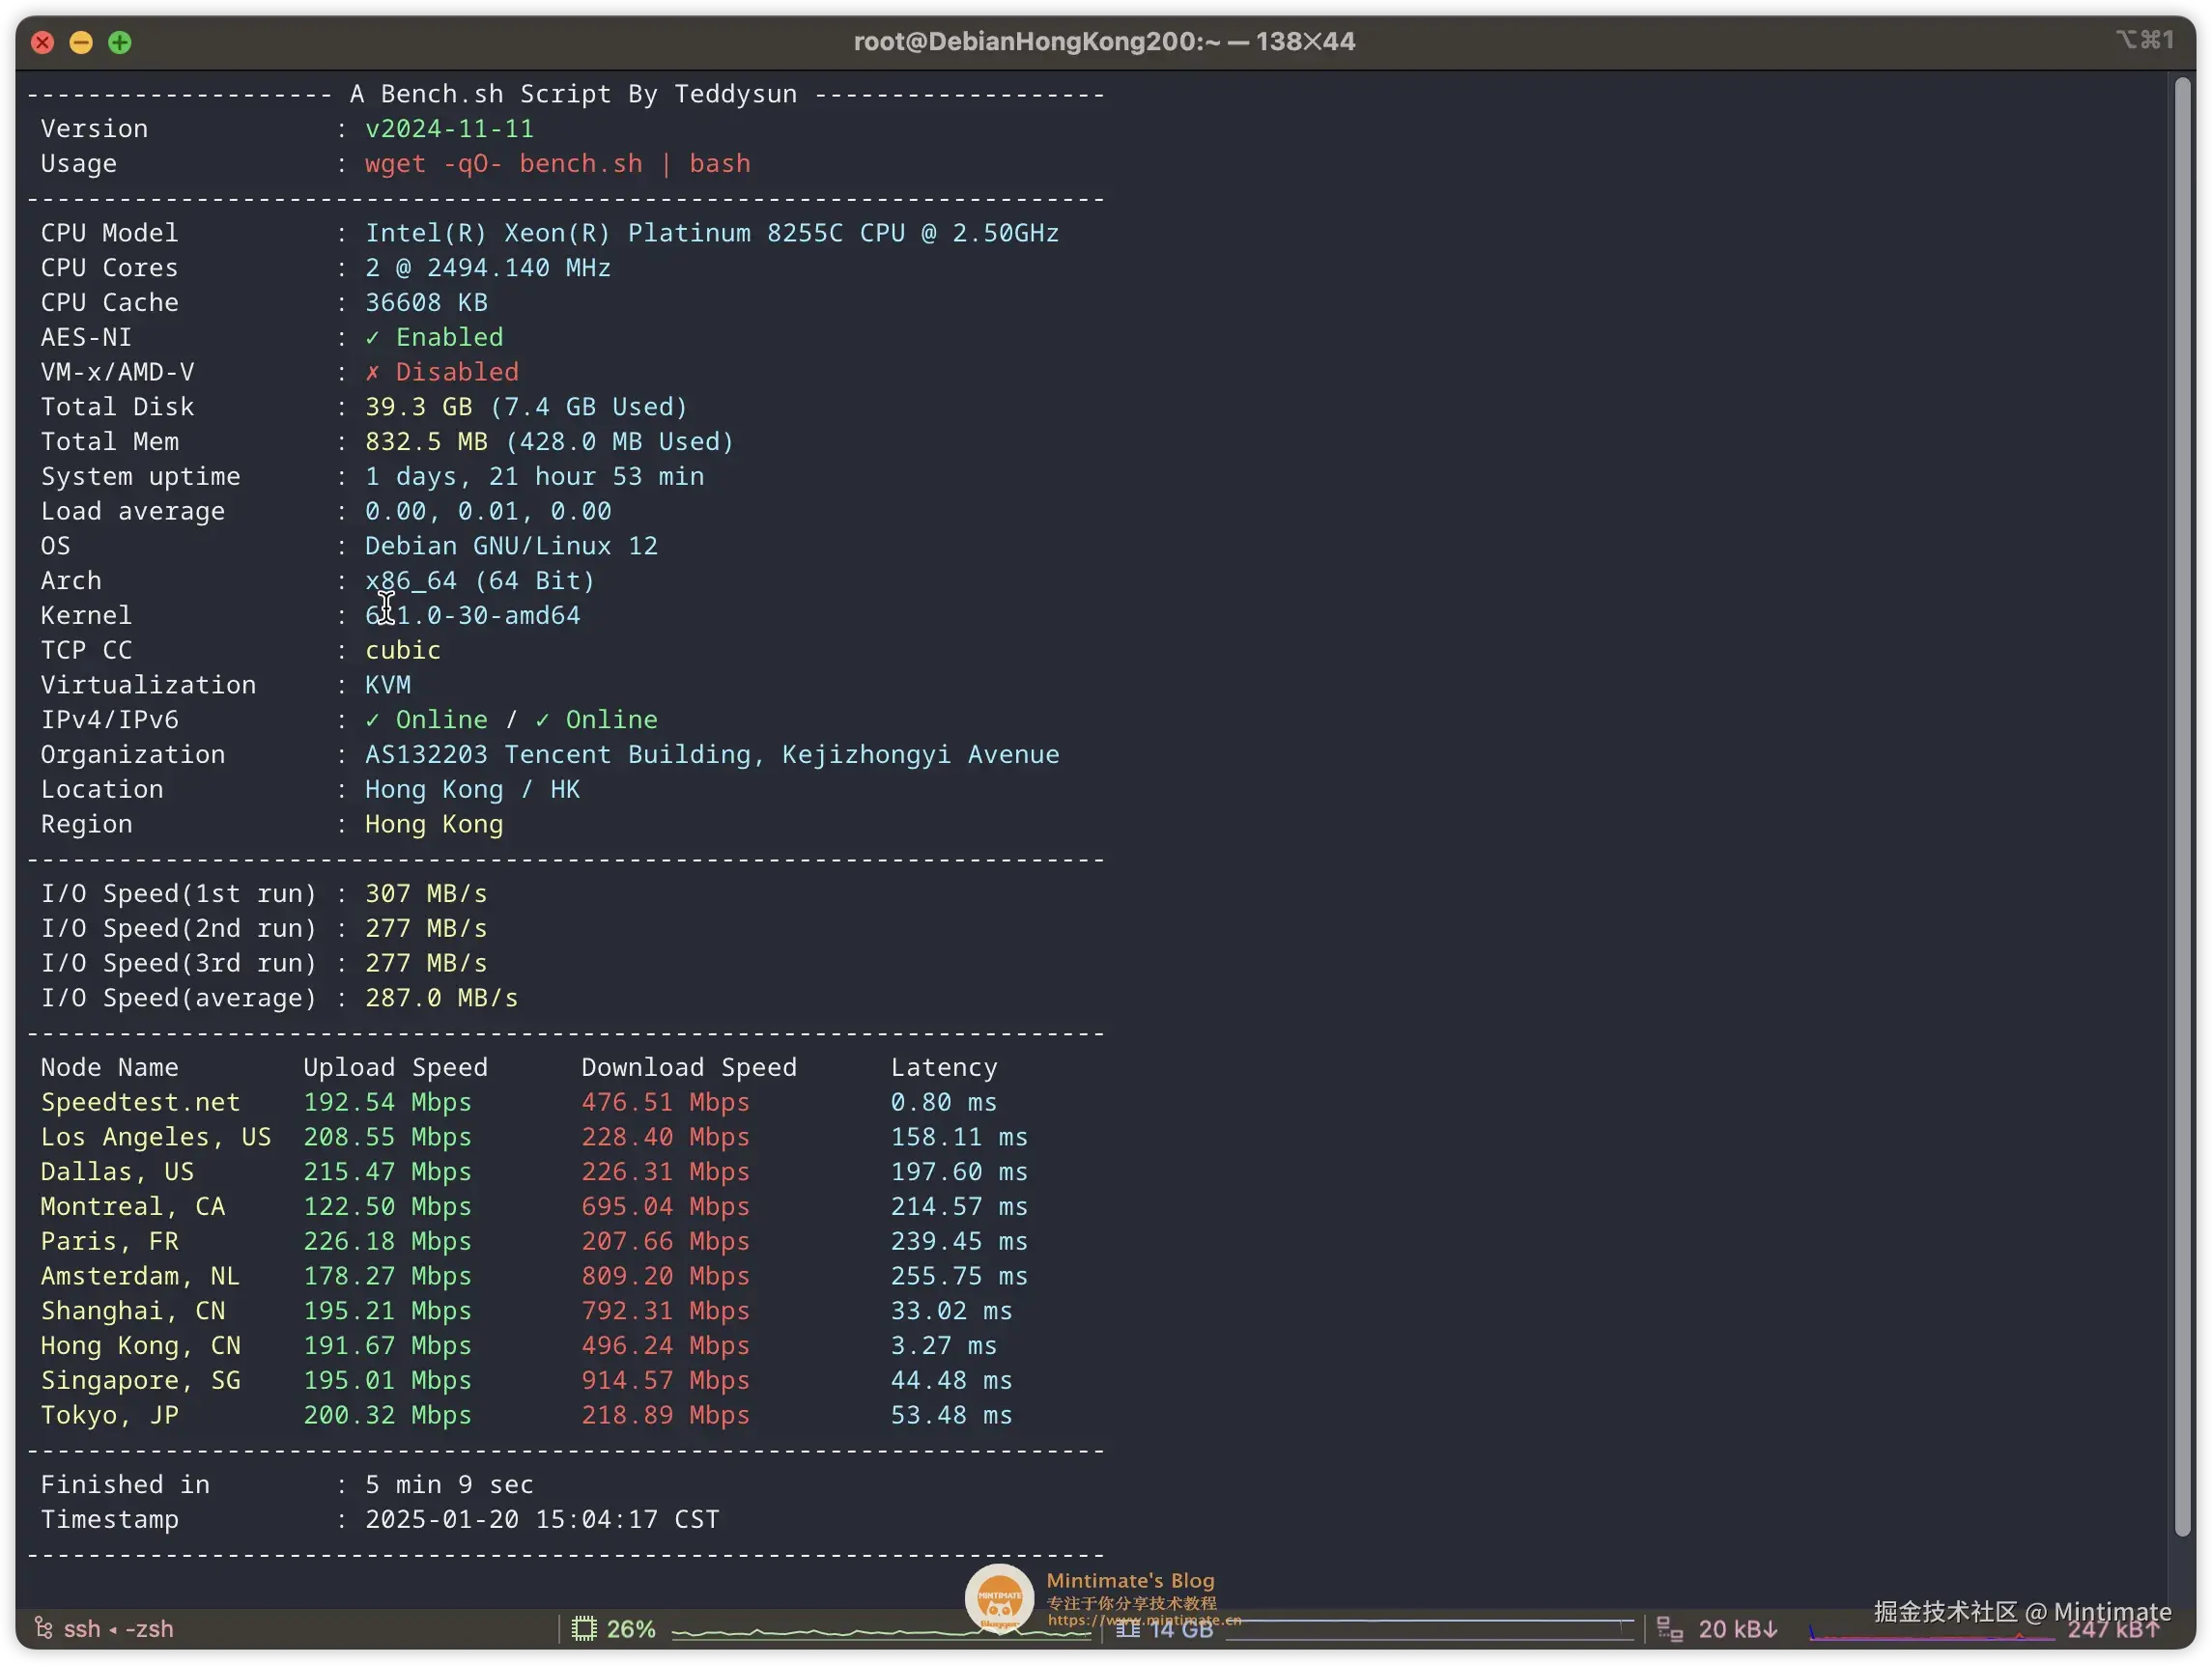Viewport: 2212px width, 1665px height.
Task: Click the ⌥⌘1 shortcut indicator in title bar
Action: click(2145, 40)
